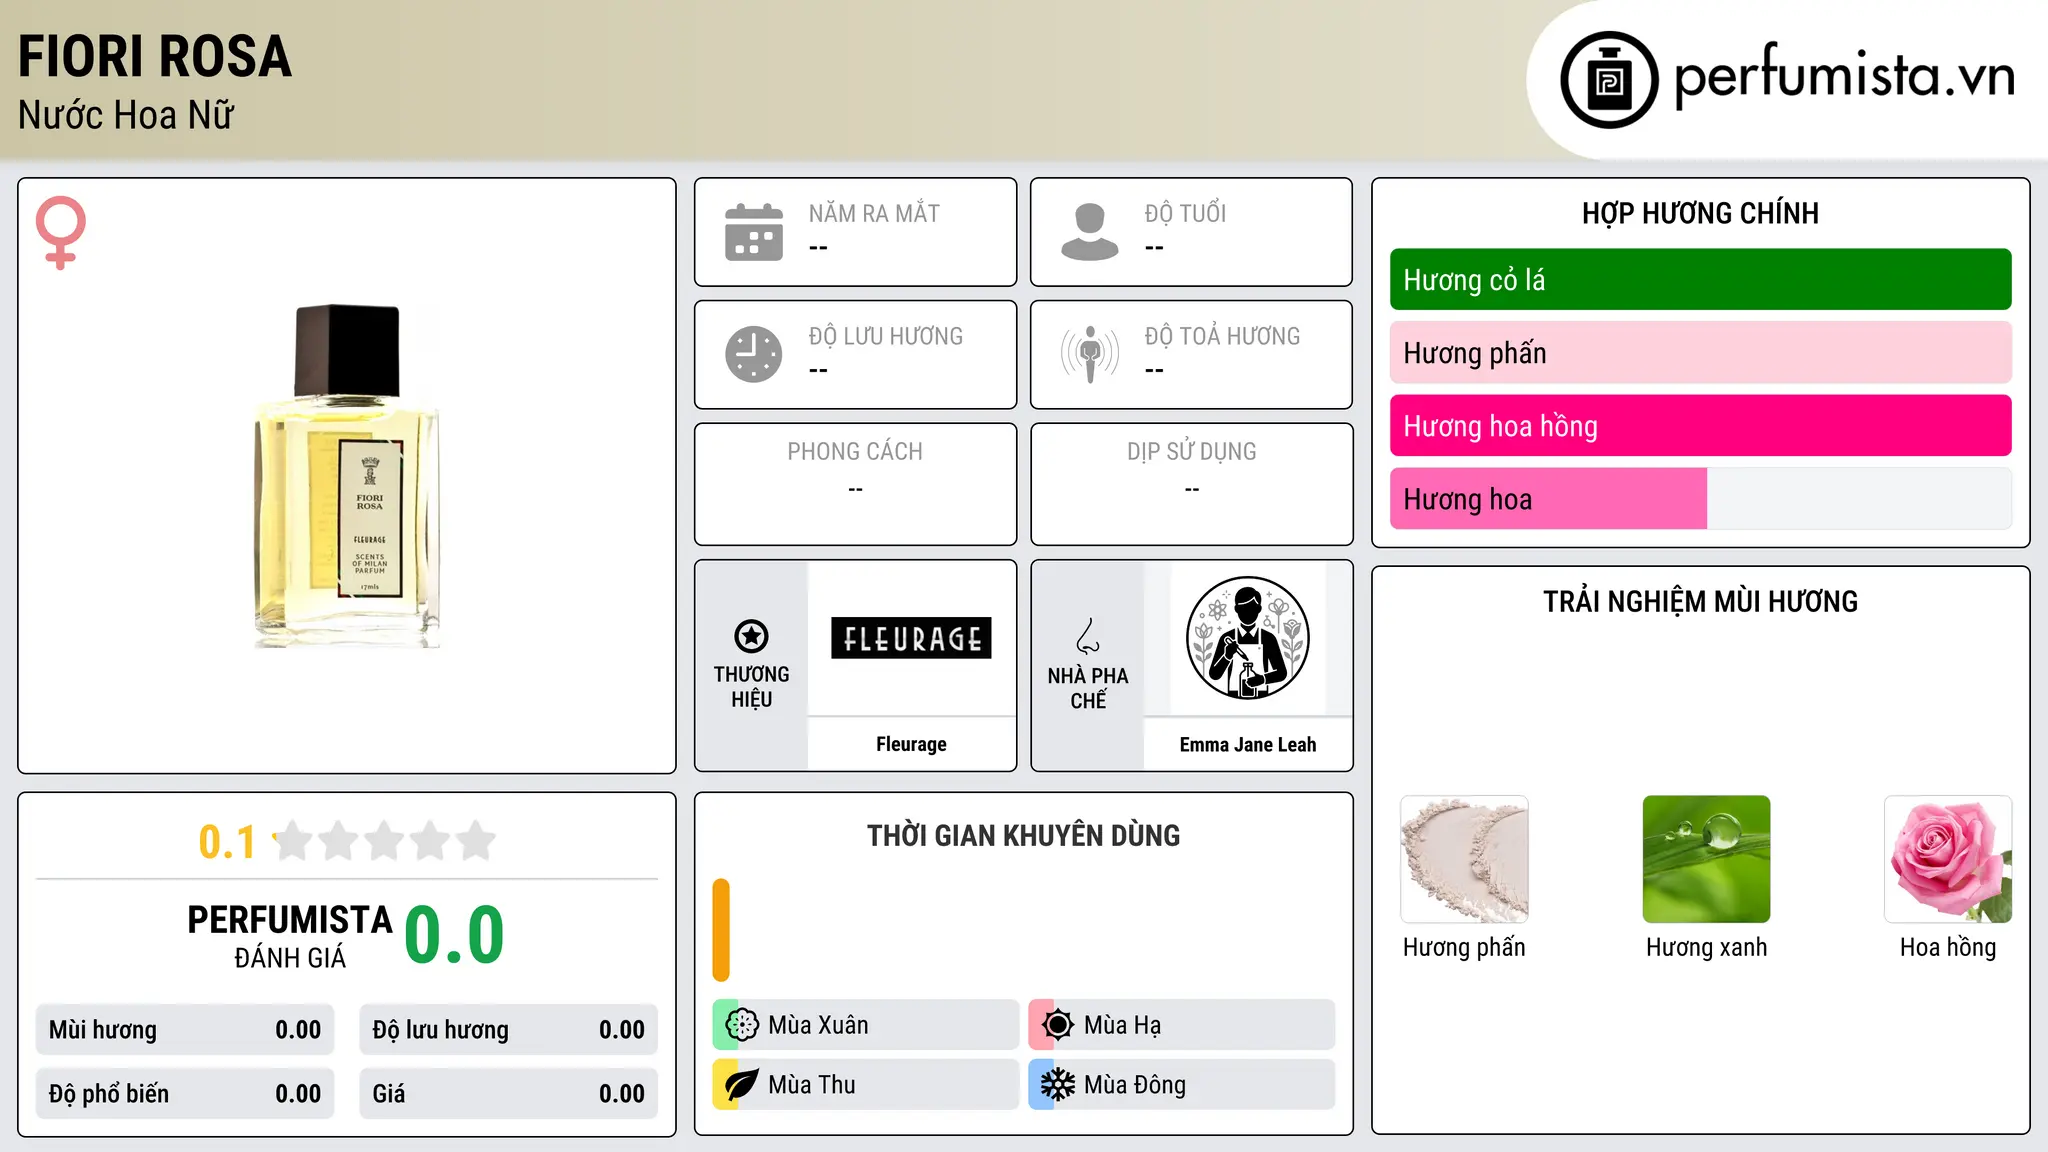Select the Hoa hồng rose note image
The height and width of the screenshot is (1152, 2048).
tap(1948, 859)
